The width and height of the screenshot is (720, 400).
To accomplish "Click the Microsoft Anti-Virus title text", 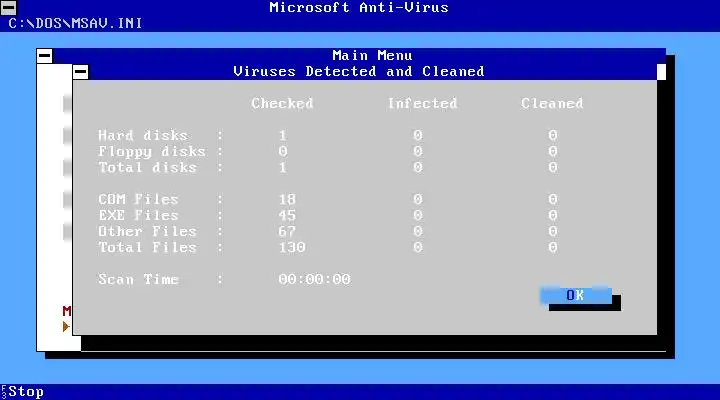I will 359,7.
